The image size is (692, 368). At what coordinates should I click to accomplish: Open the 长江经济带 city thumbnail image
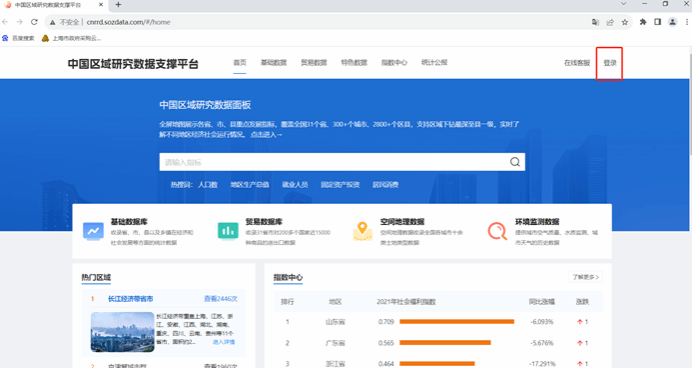coord(122,332)
